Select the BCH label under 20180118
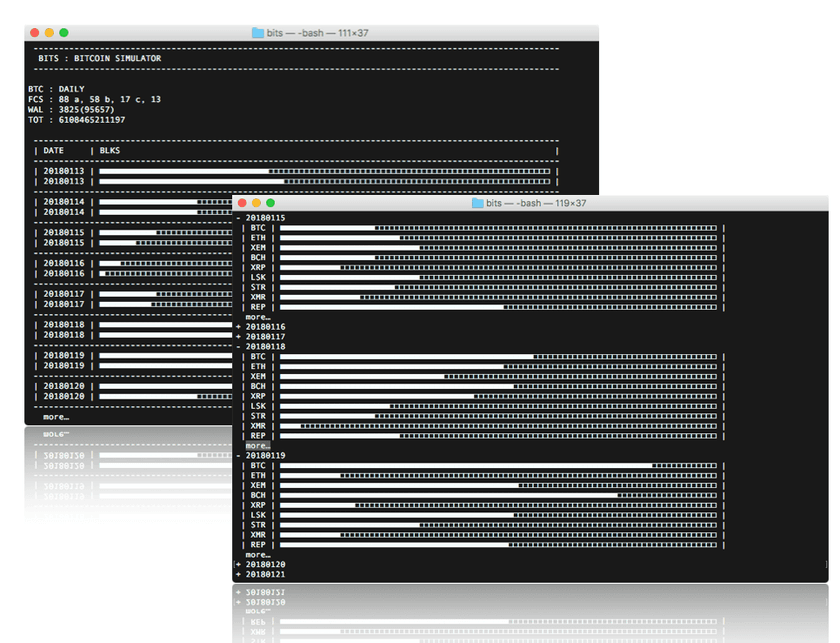Viewport: 840px width, 643px height. point(258,386)
